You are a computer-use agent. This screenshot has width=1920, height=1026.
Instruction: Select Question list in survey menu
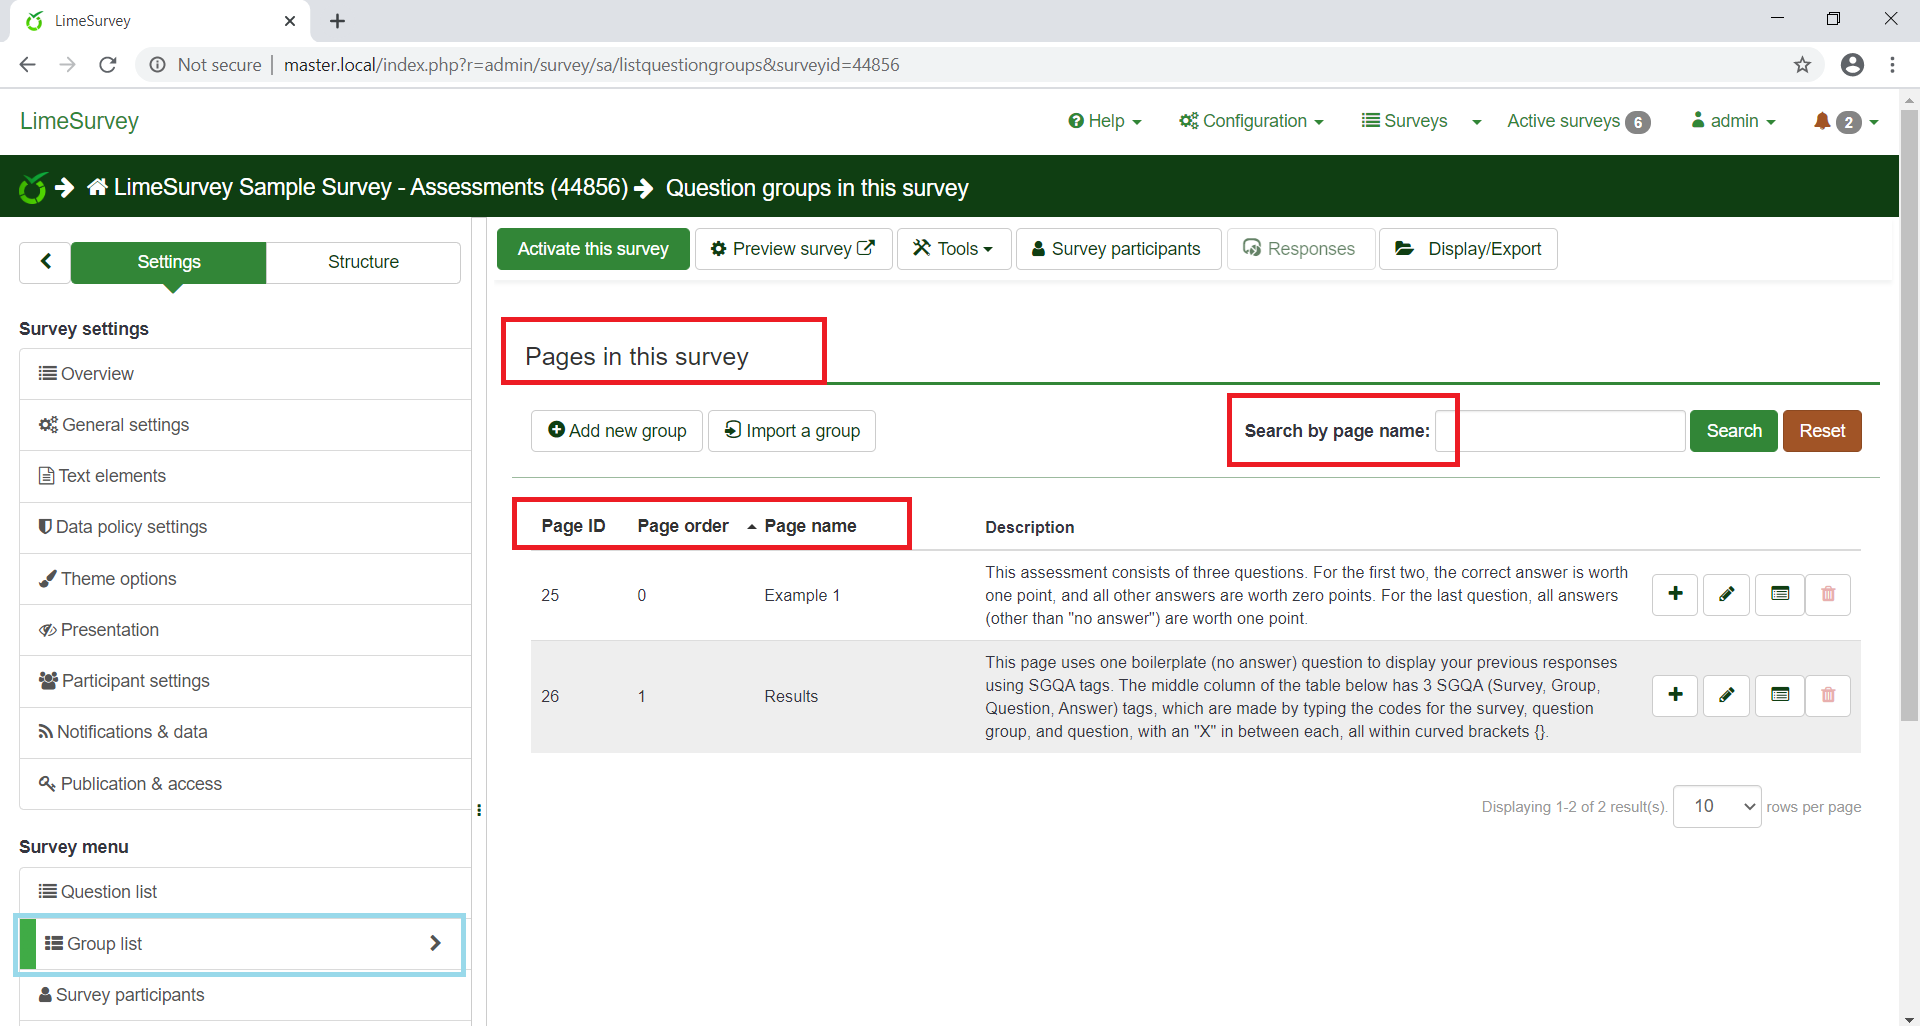(x=108, y=892)
